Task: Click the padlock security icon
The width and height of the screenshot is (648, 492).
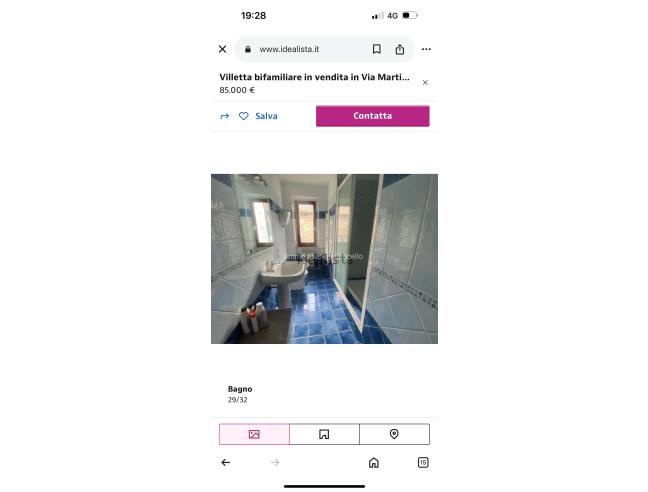Action: pos(248,49)
